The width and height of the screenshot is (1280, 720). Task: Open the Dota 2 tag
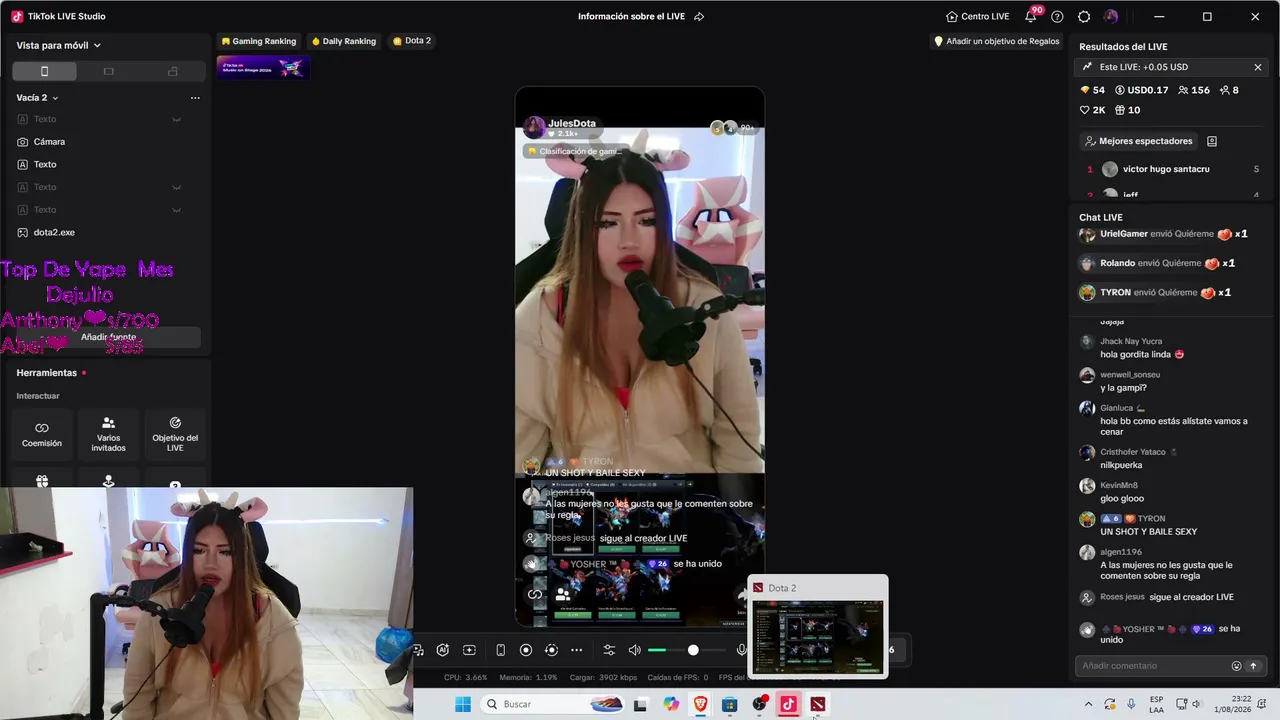tap(411, 41)
